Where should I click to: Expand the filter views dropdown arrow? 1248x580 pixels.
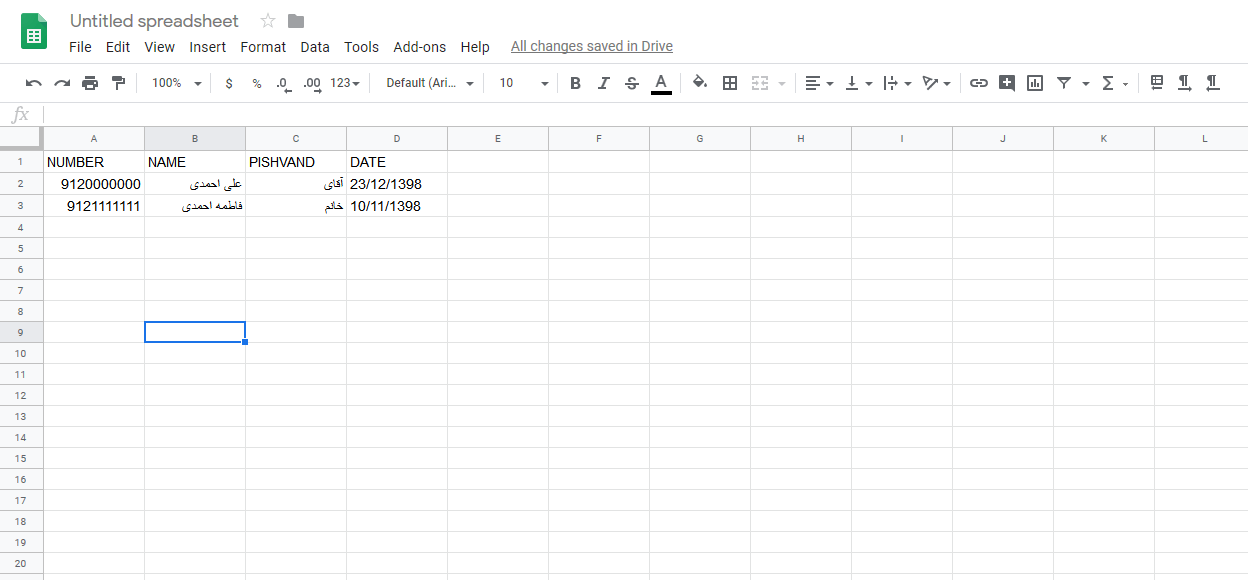[1086, 83]
